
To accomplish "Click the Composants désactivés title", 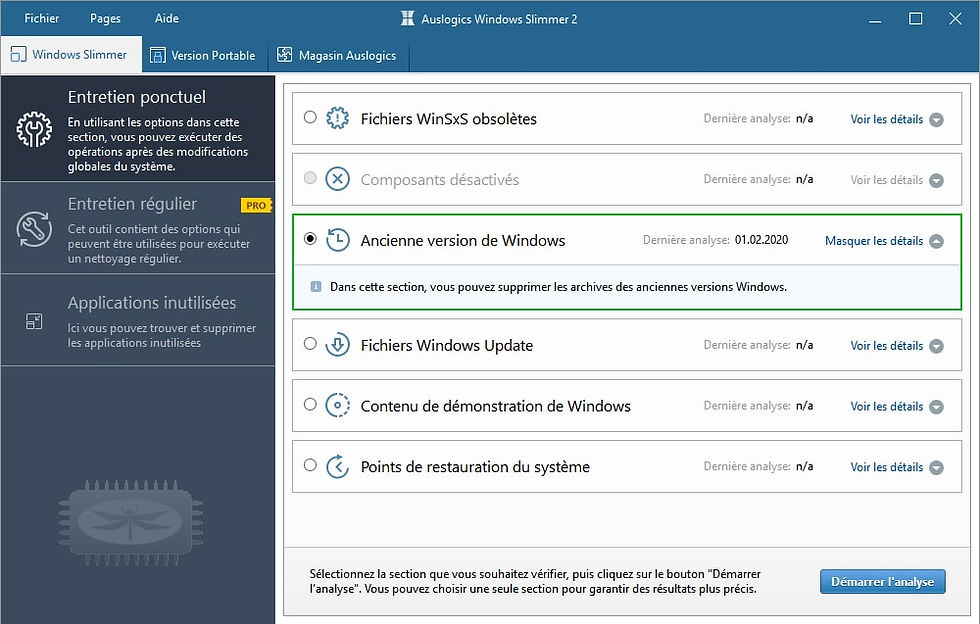I will [439, 179].
